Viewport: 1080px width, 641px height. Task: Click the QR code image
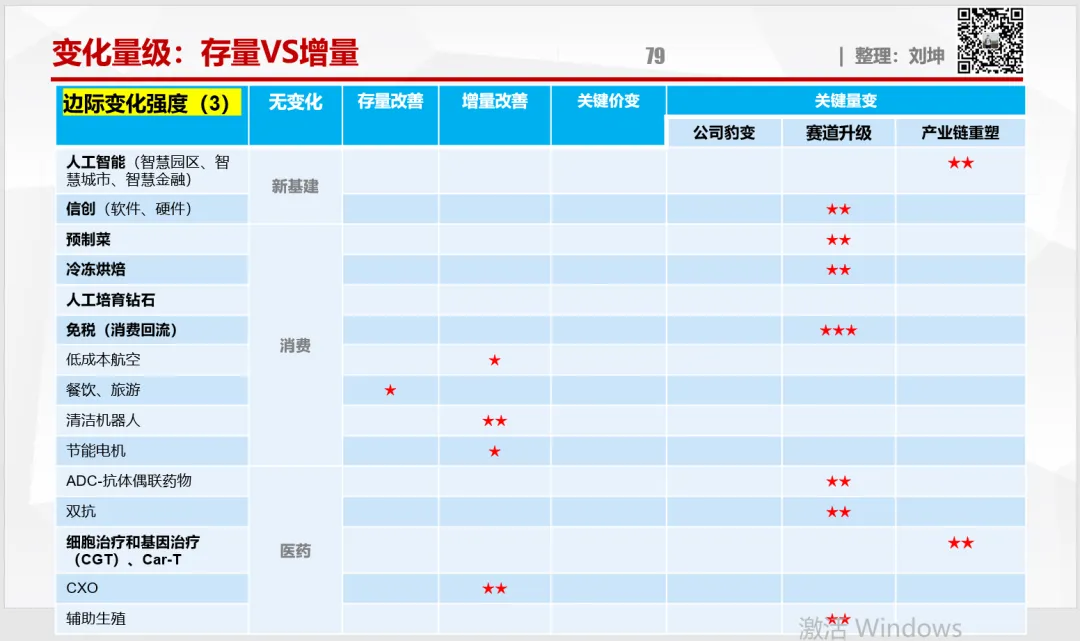[990, 41]
